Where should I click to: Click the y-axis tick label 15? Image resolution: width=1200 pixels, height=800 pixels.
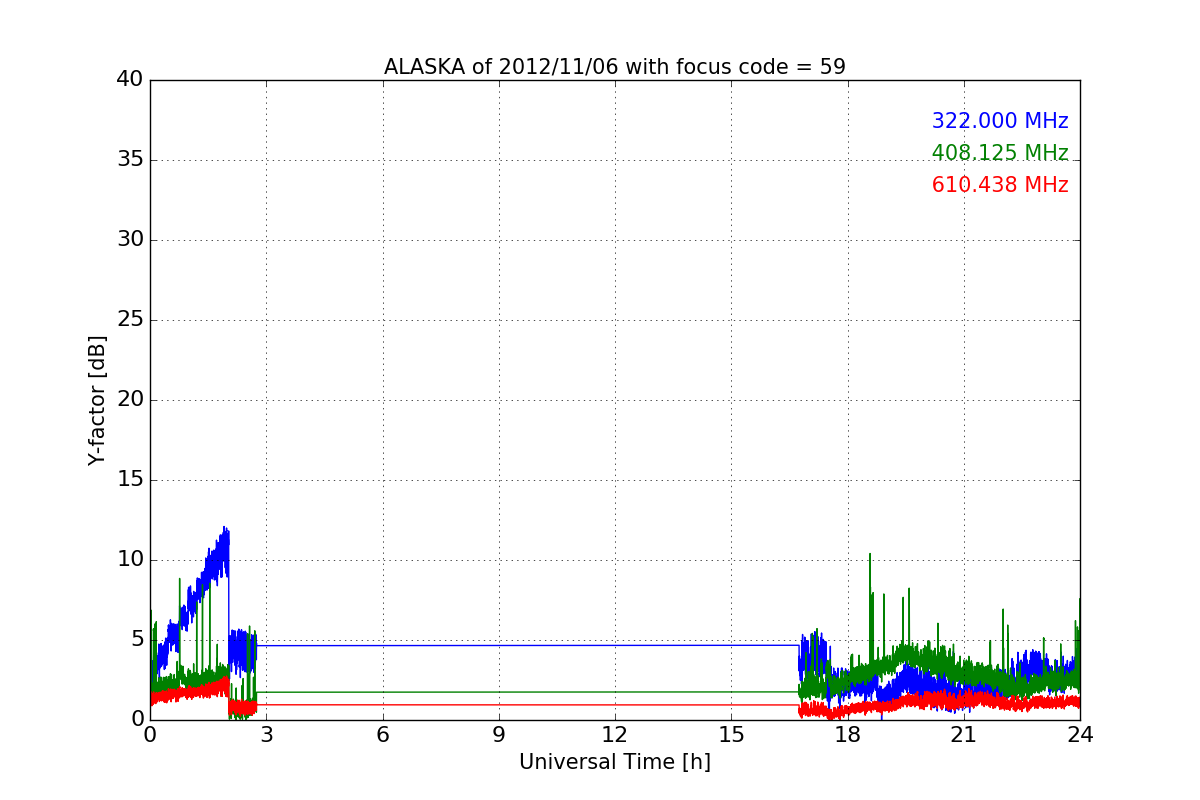pyautogui.click(x=130, y=480)
